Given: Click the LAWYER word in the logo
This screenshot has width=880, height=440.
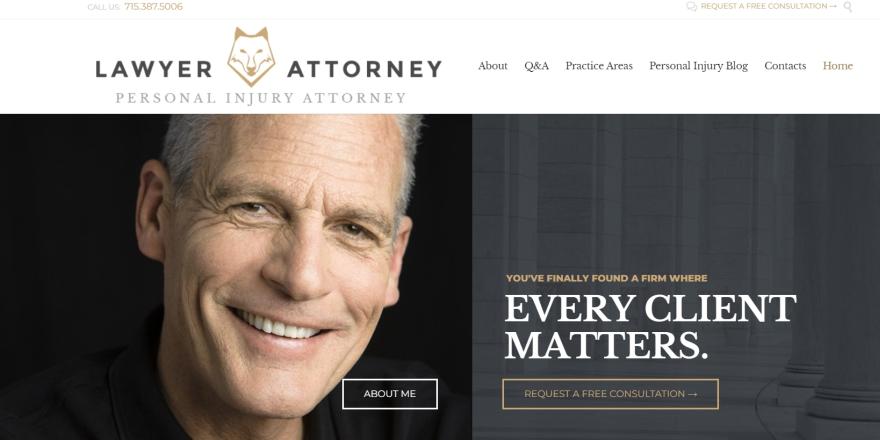Looking at the screenshot, I should point(154,69).
